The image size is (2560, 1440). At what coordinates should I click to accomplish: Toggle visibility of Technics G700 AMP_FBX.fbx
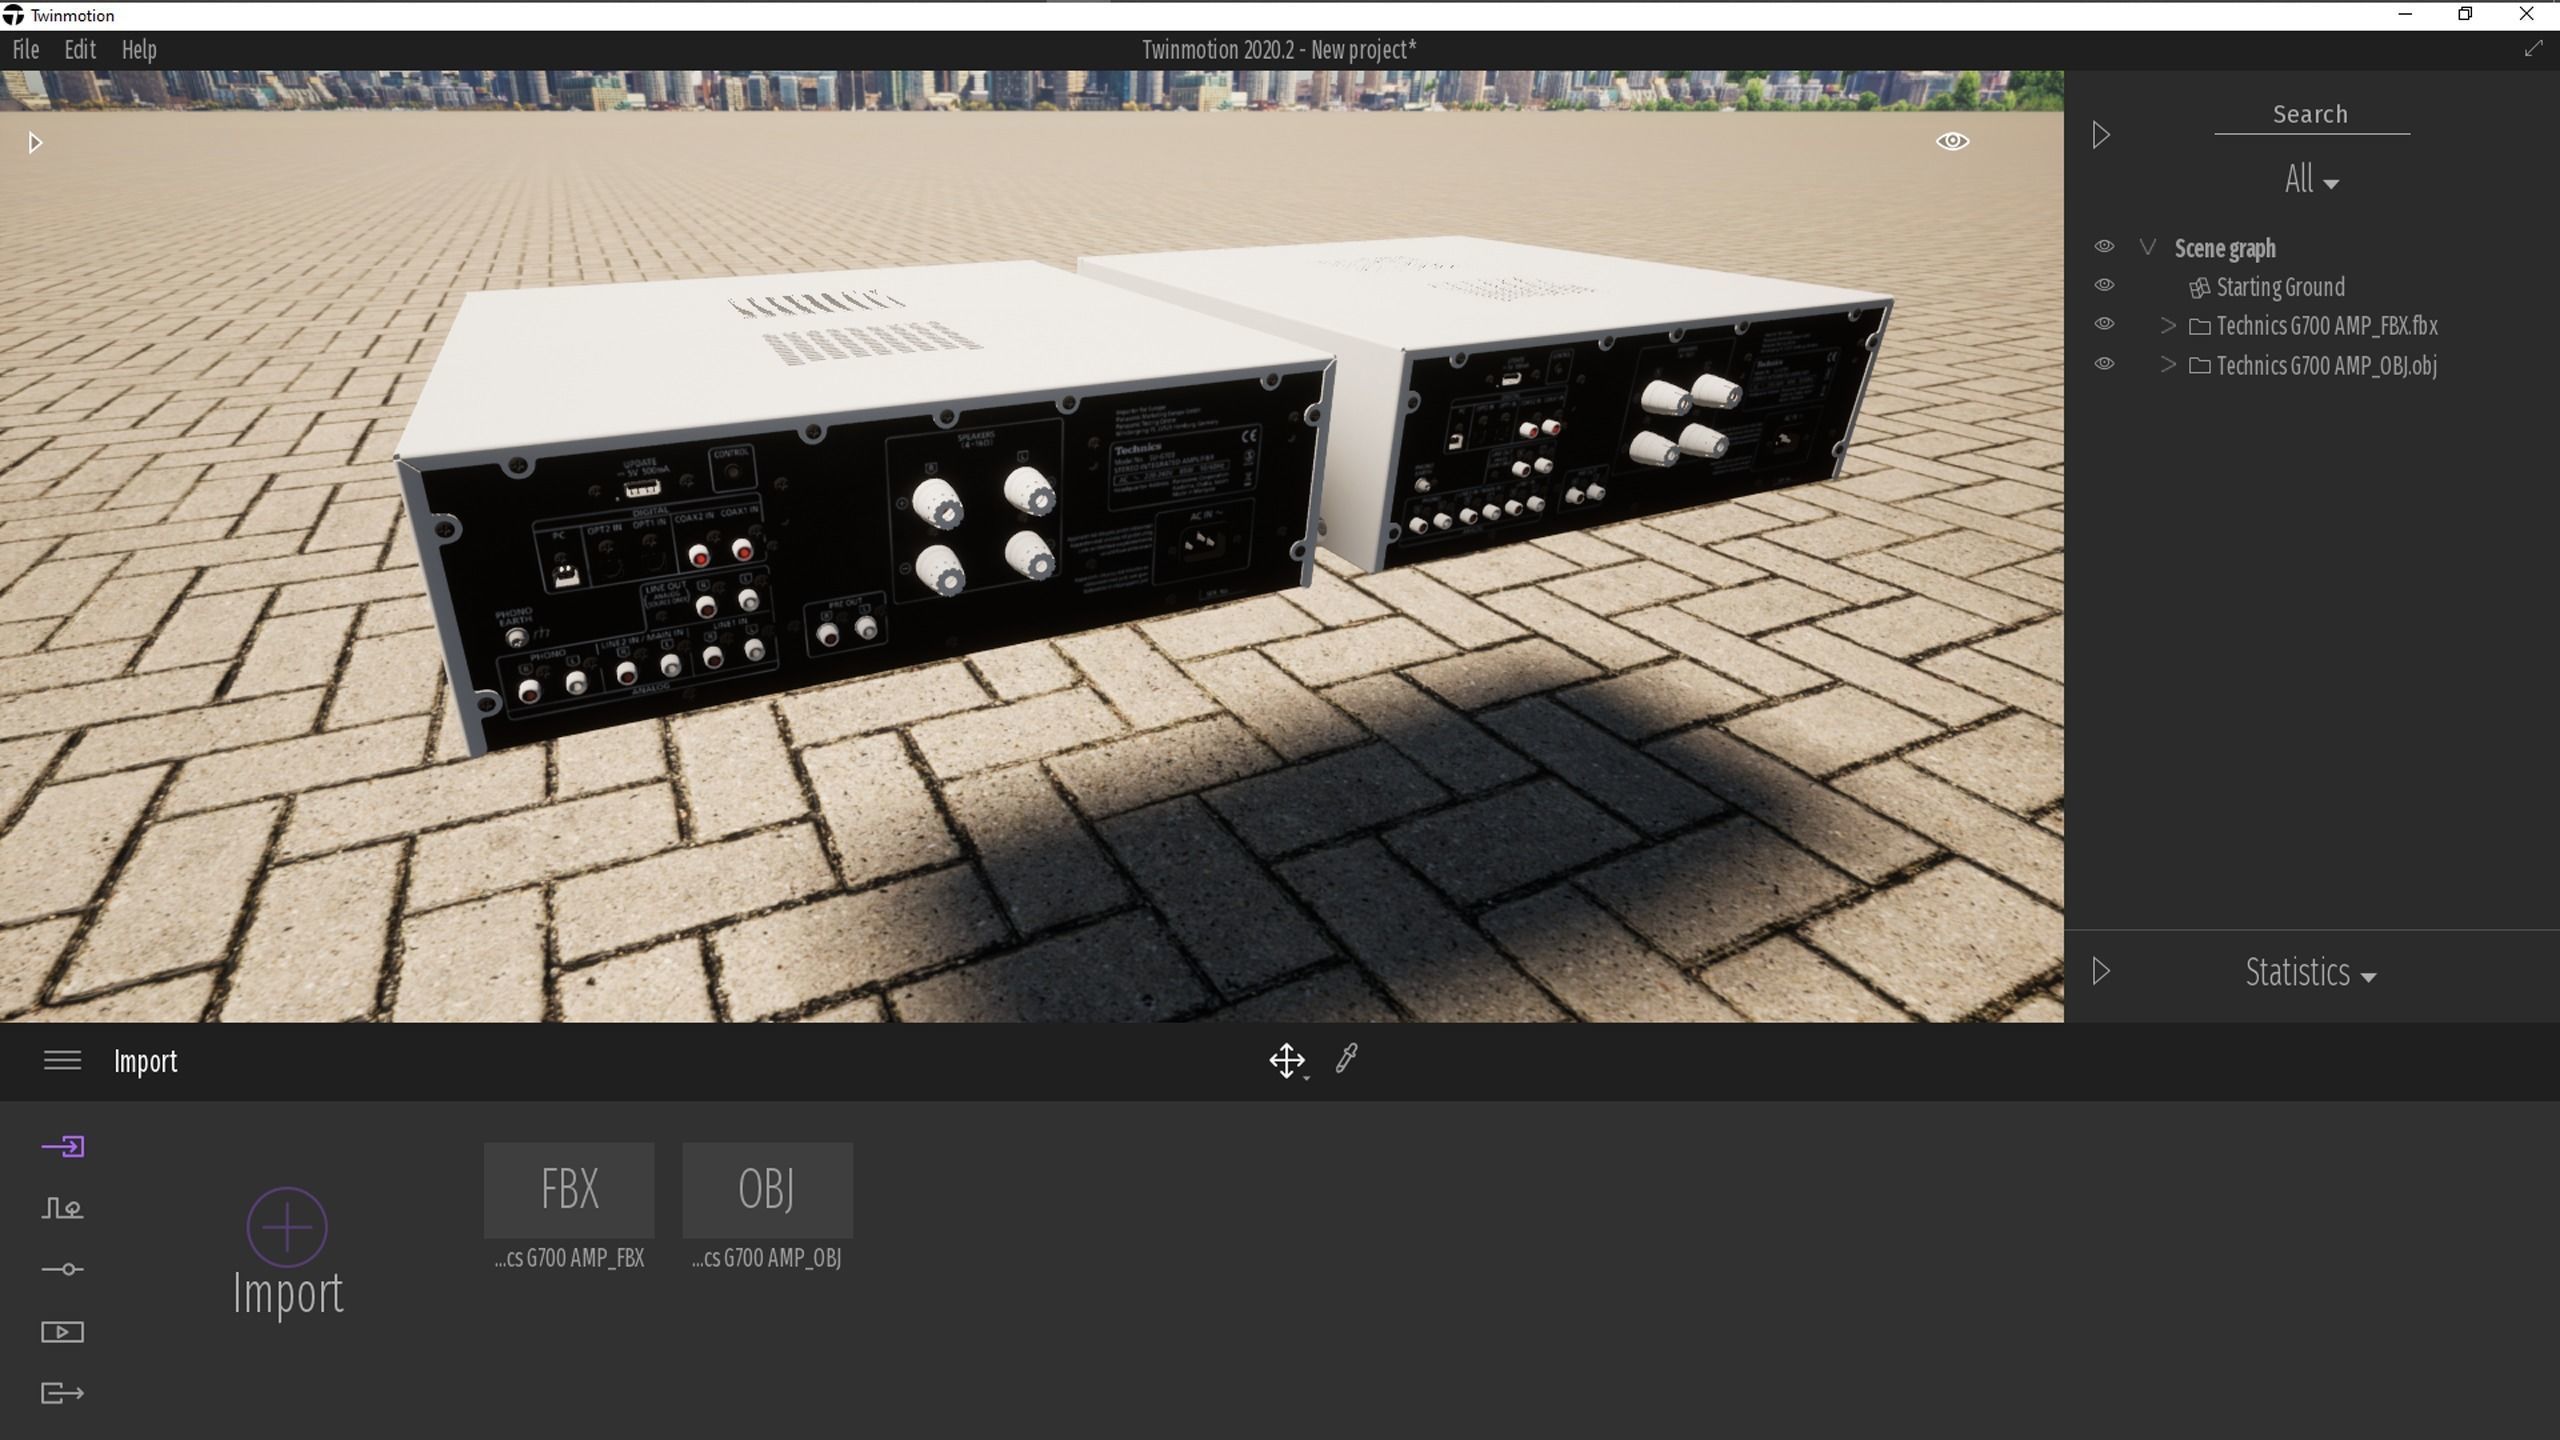coord(2104,325)
